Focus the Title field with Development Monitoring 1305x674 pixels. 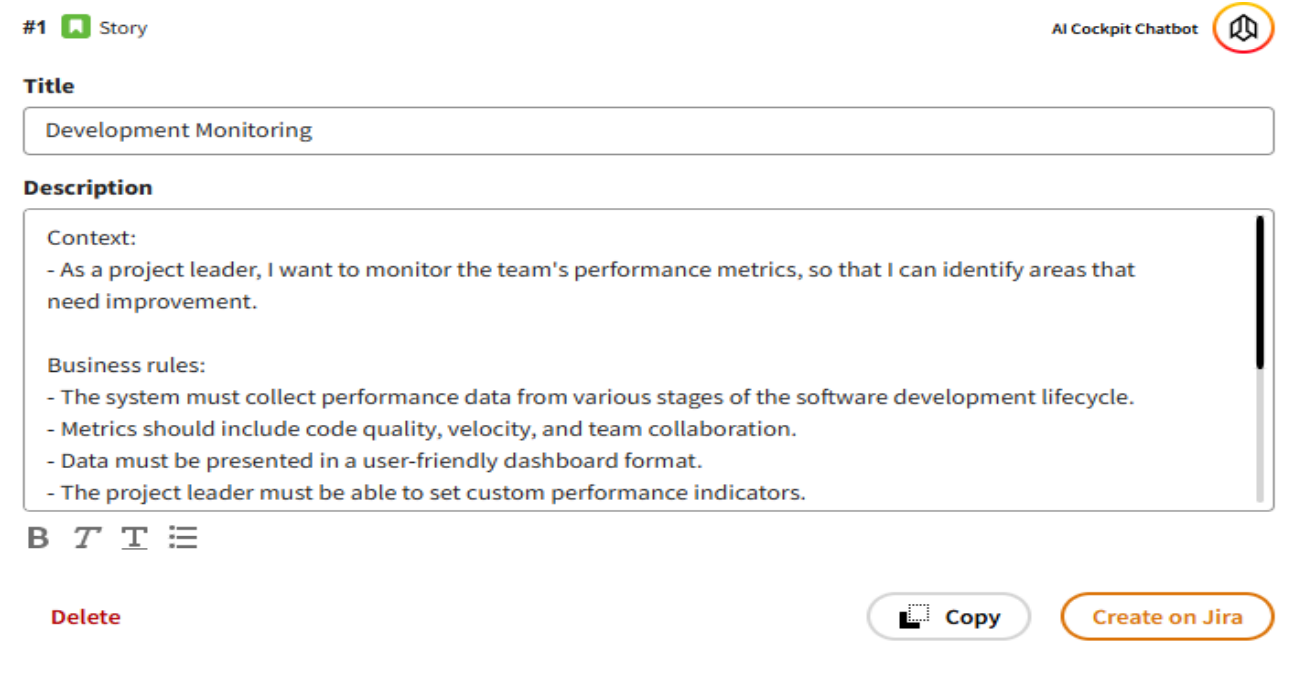coord(648,131)
